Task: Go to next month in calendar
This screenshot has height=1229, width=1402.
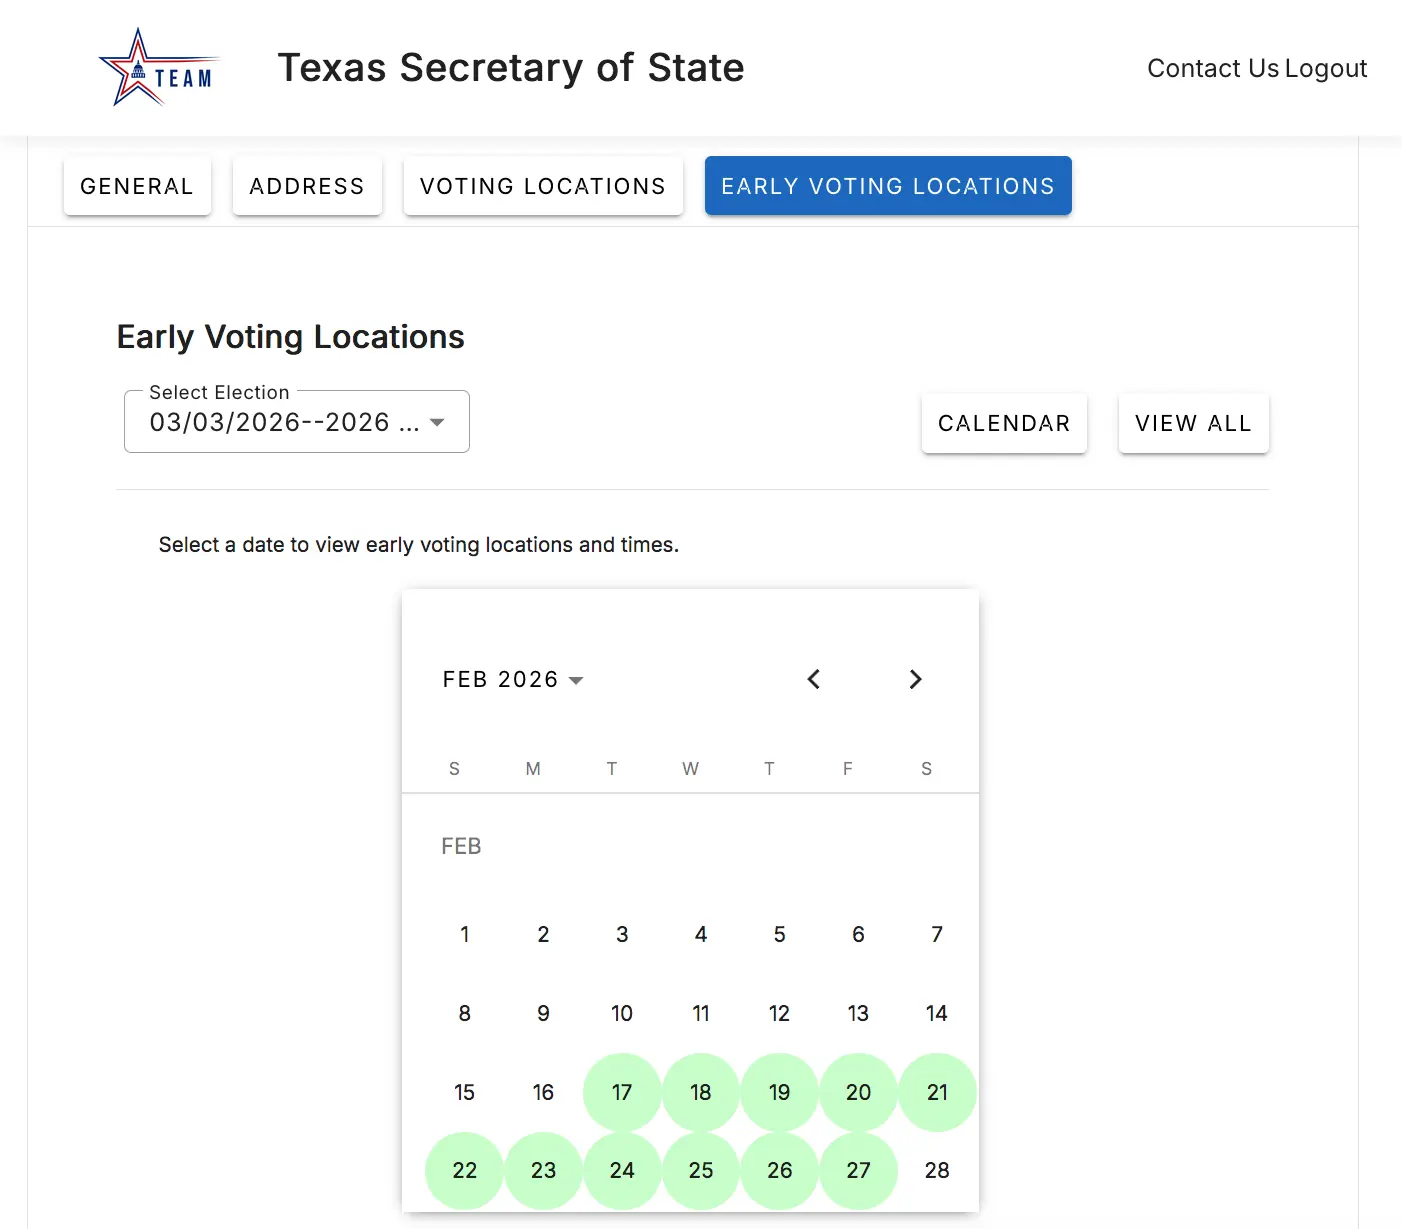Action: click(x=915, y=680)
